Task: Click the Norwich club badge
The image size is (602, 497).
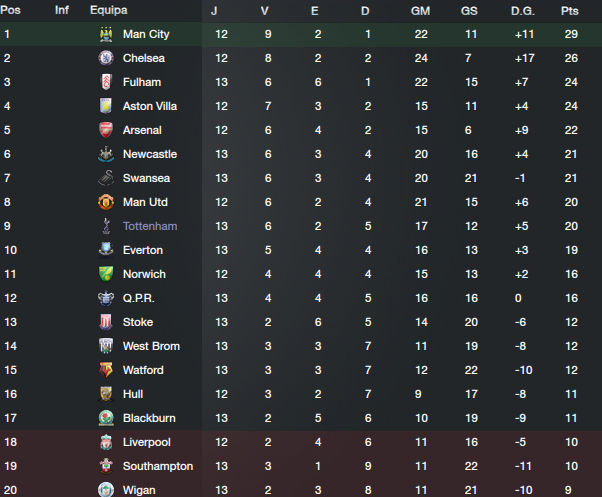Action: (105, 274)
